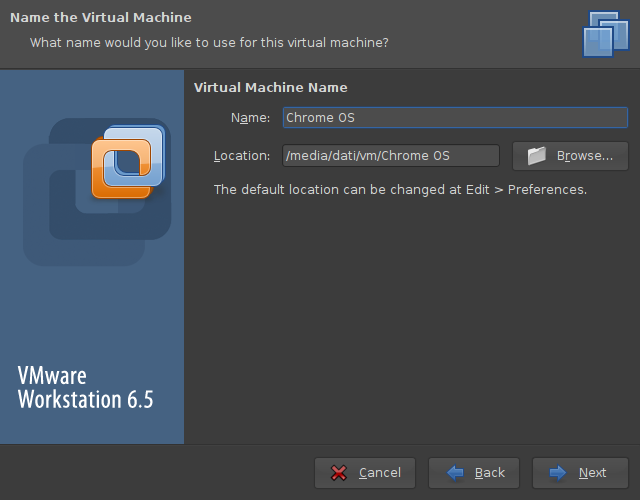
Task: Click the "Virtual Machine Name" heading
Action: (271, 87)
